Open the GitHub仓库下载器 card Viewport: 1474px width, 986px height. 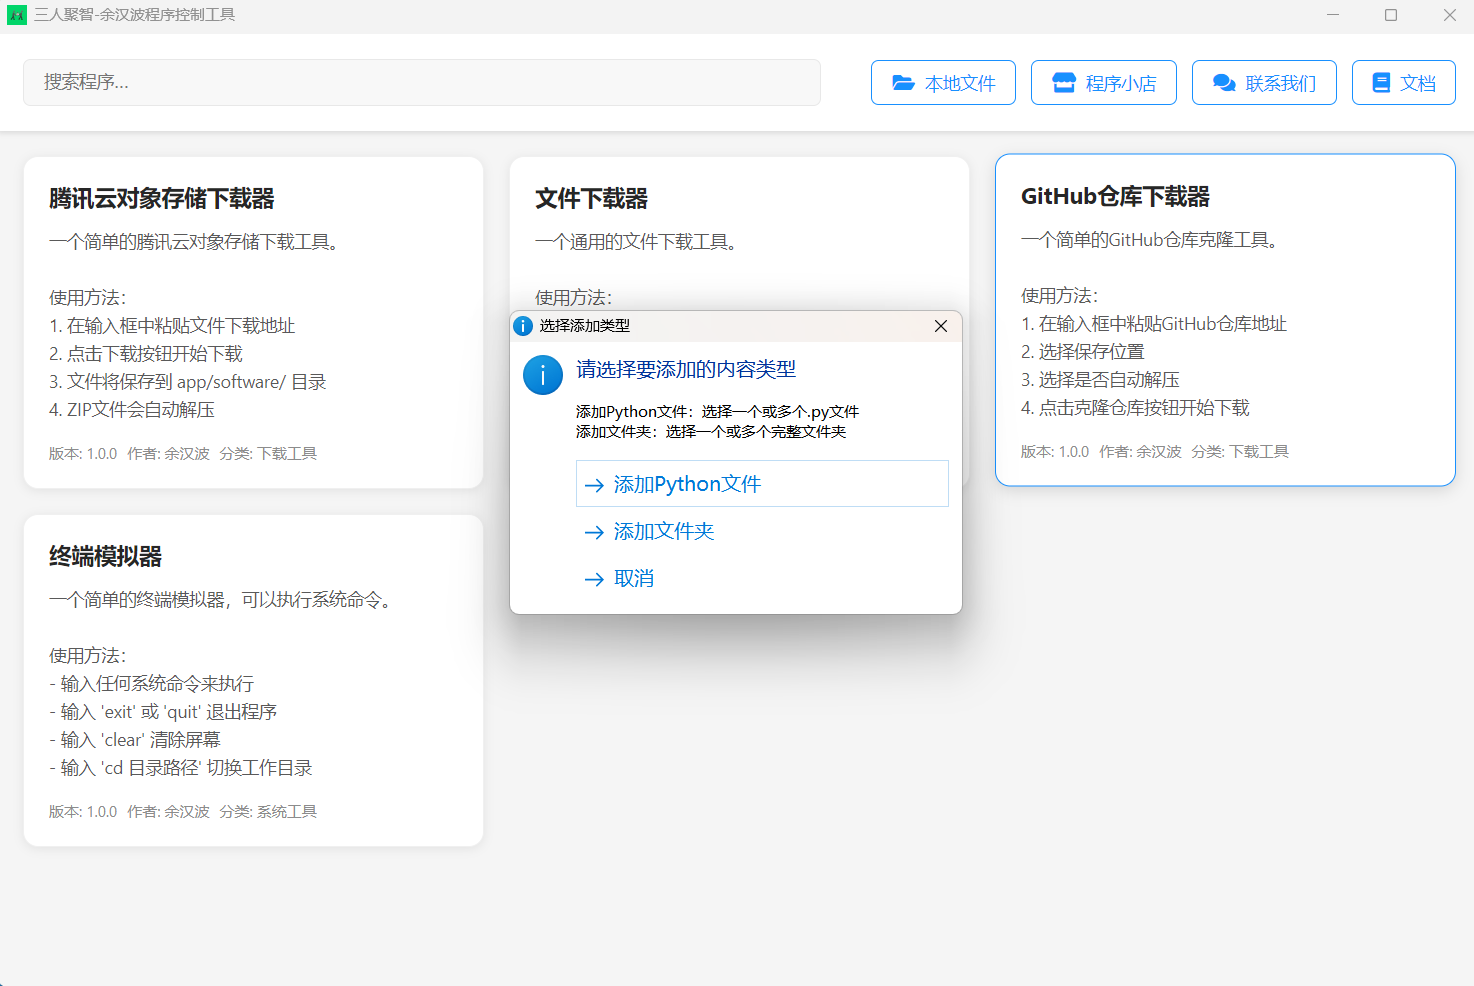pyautogui.click(x=1224, y=320)
